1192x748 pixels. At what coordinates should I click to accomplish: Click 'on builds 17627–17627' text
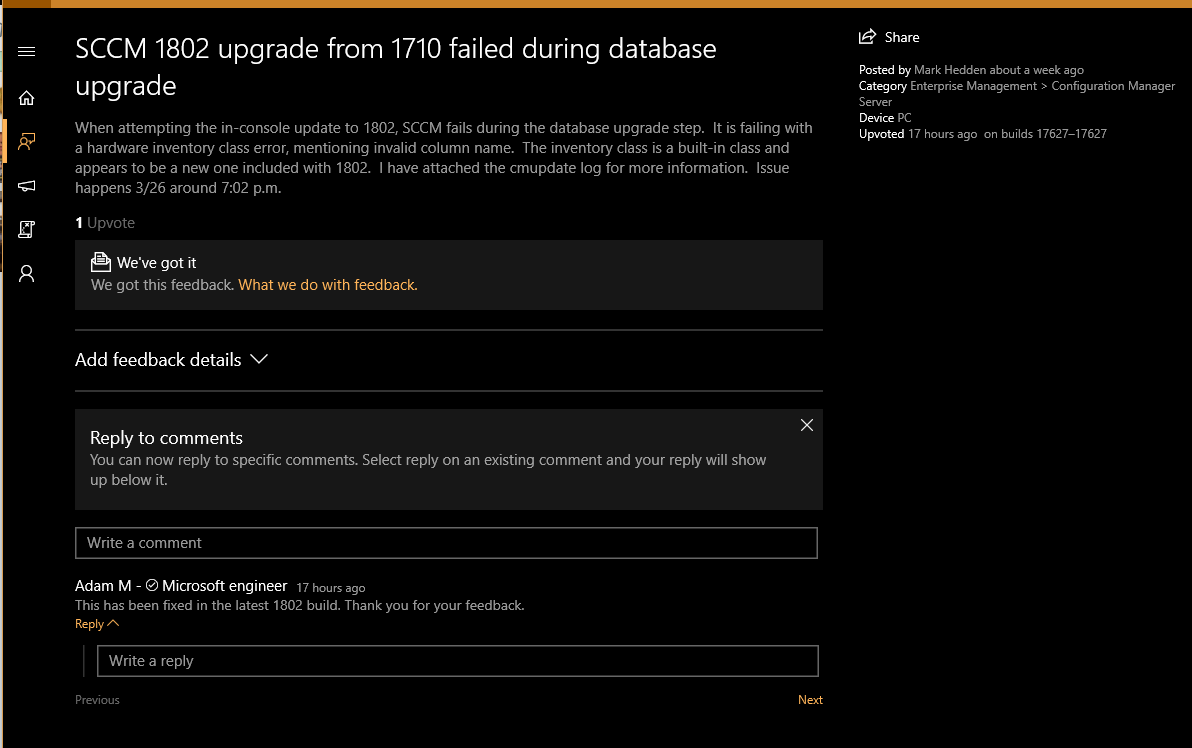click(1045, 134)
